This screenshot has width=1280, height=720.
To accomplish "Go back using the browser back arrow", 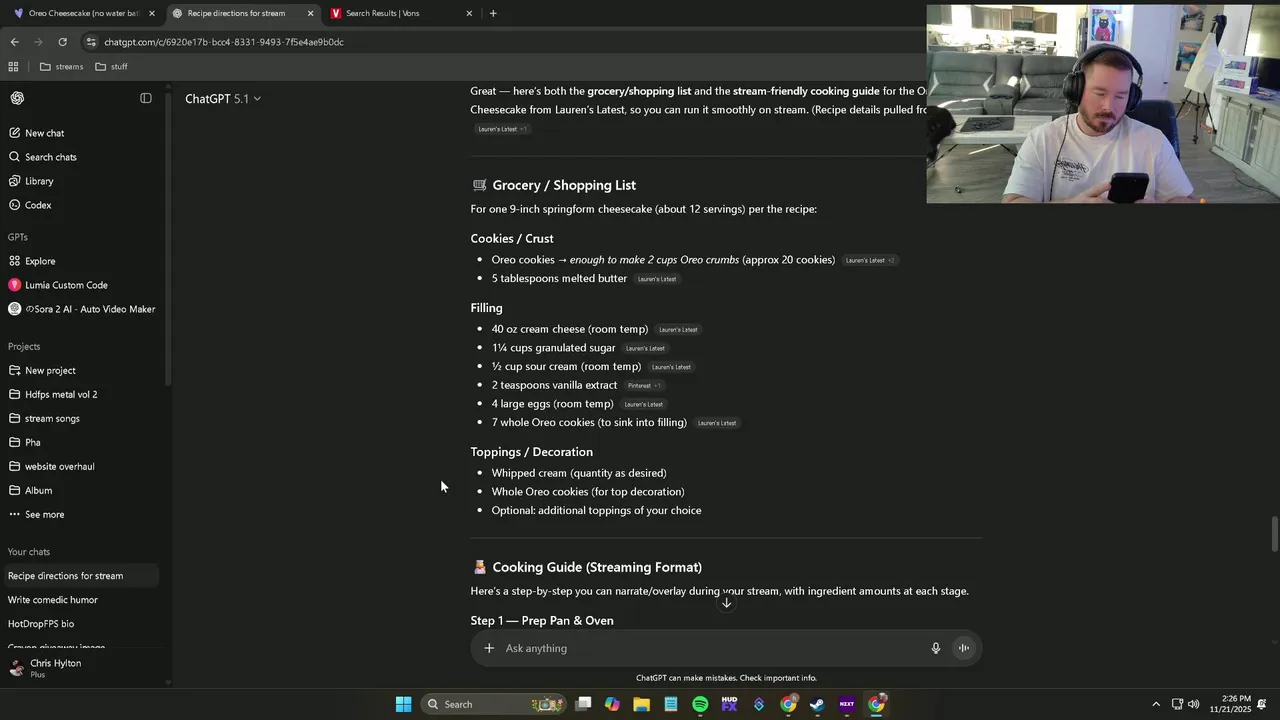I will pos(14,42).
